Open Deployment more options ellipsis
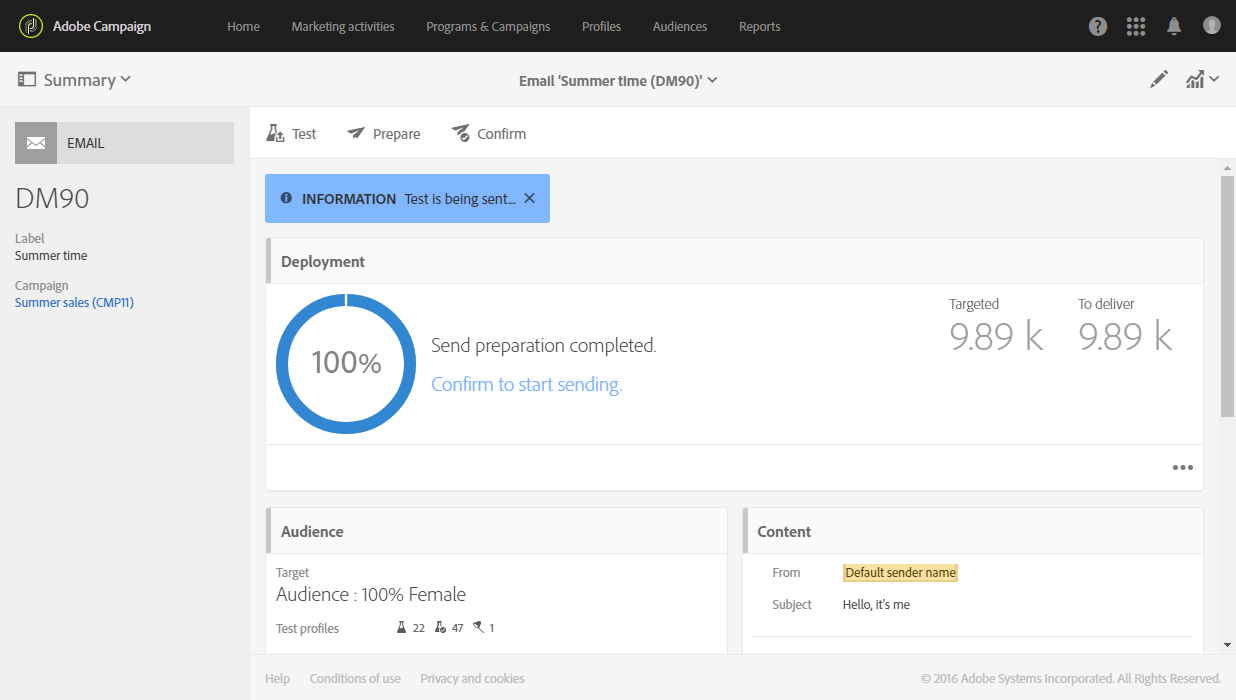Viewport: 1236px width, 700px height. click(1183, 467)
